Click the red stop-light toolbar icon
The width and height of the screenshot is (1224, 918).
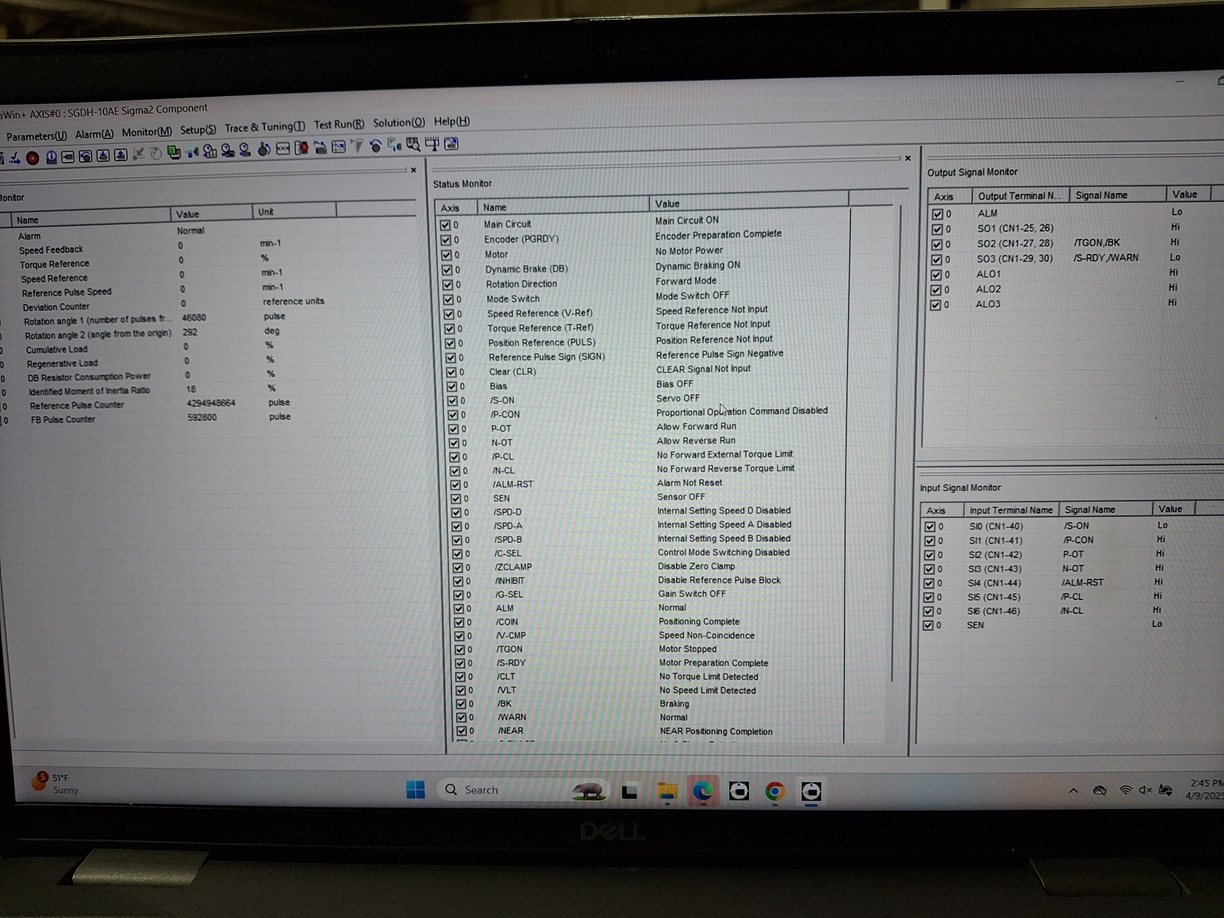click(x=301, y=148)
